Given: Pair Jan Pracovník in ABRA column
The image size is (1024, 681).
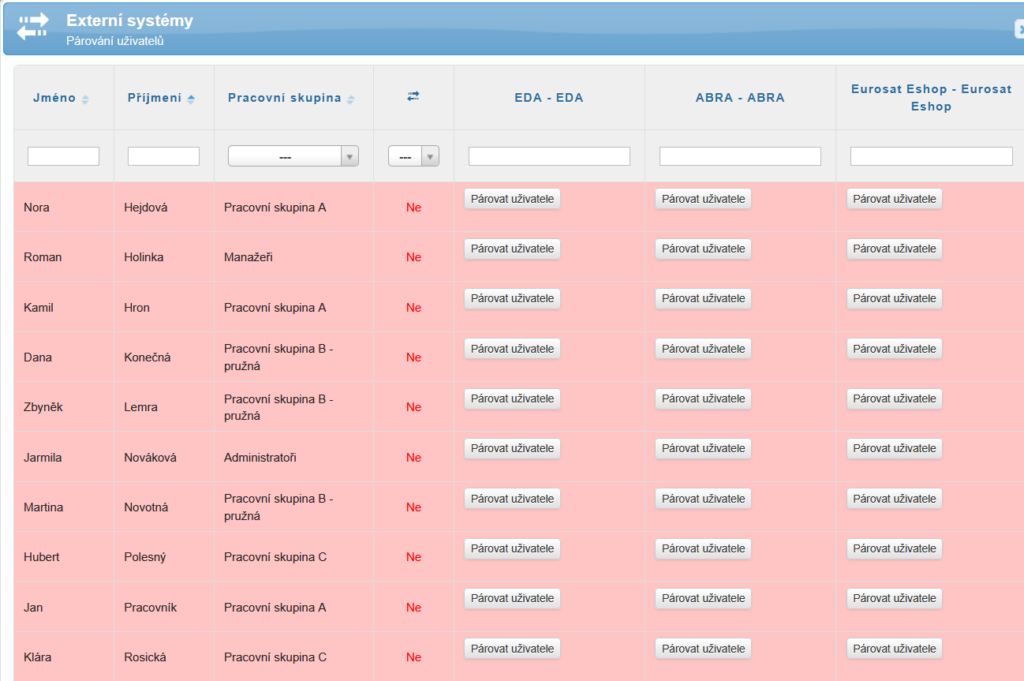Looking at the screenshot, I should pyautogui.click(x=703, y=598).
